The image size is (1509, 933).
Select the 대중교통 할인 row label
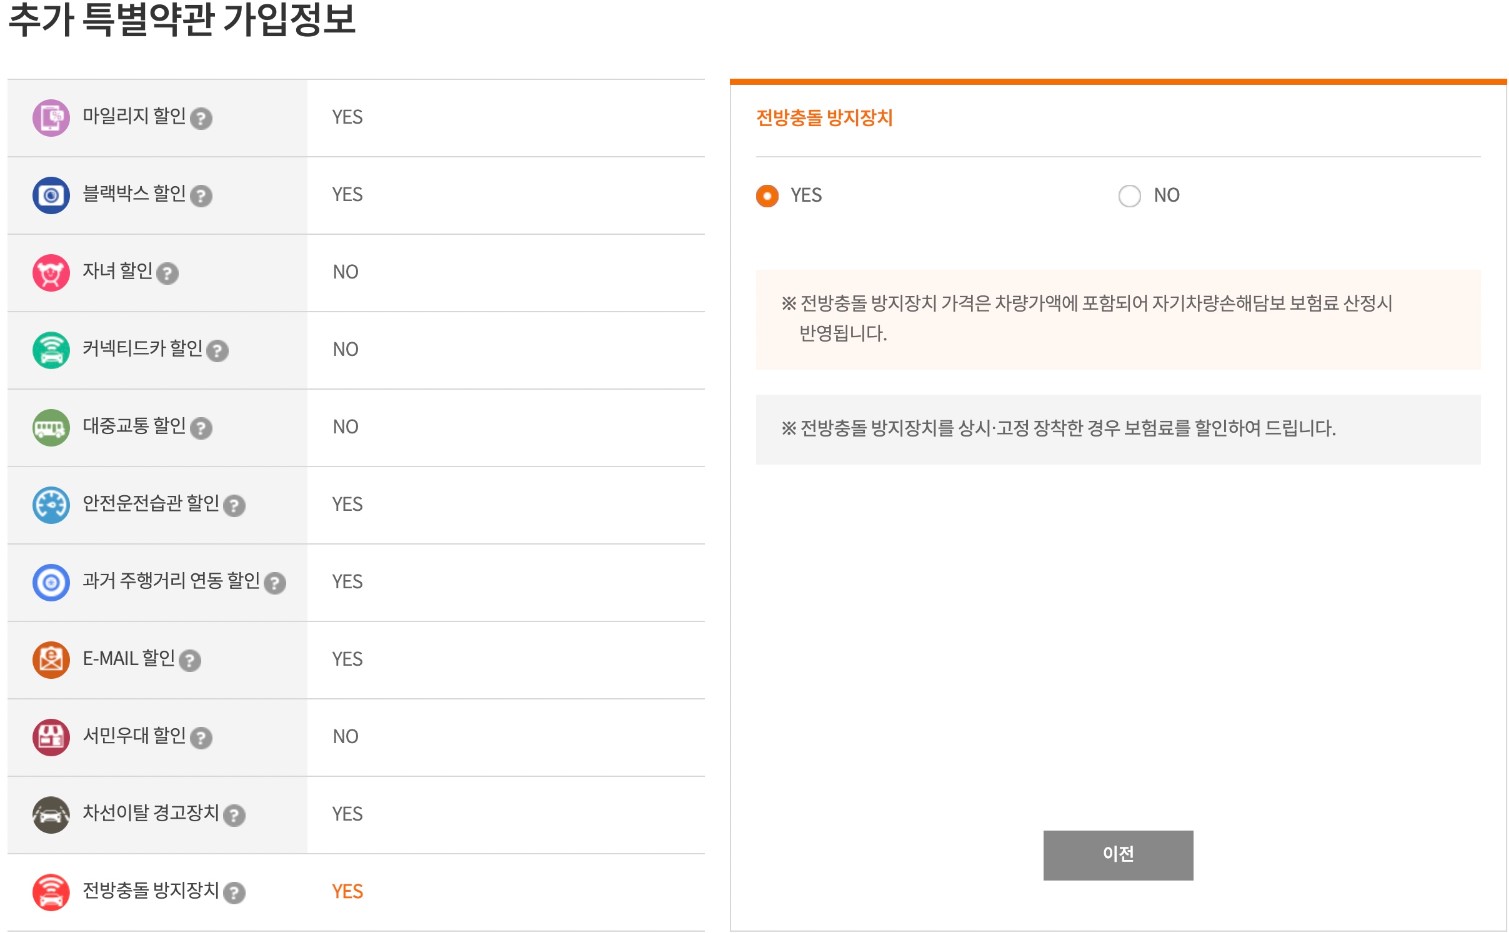pos(134,426)
